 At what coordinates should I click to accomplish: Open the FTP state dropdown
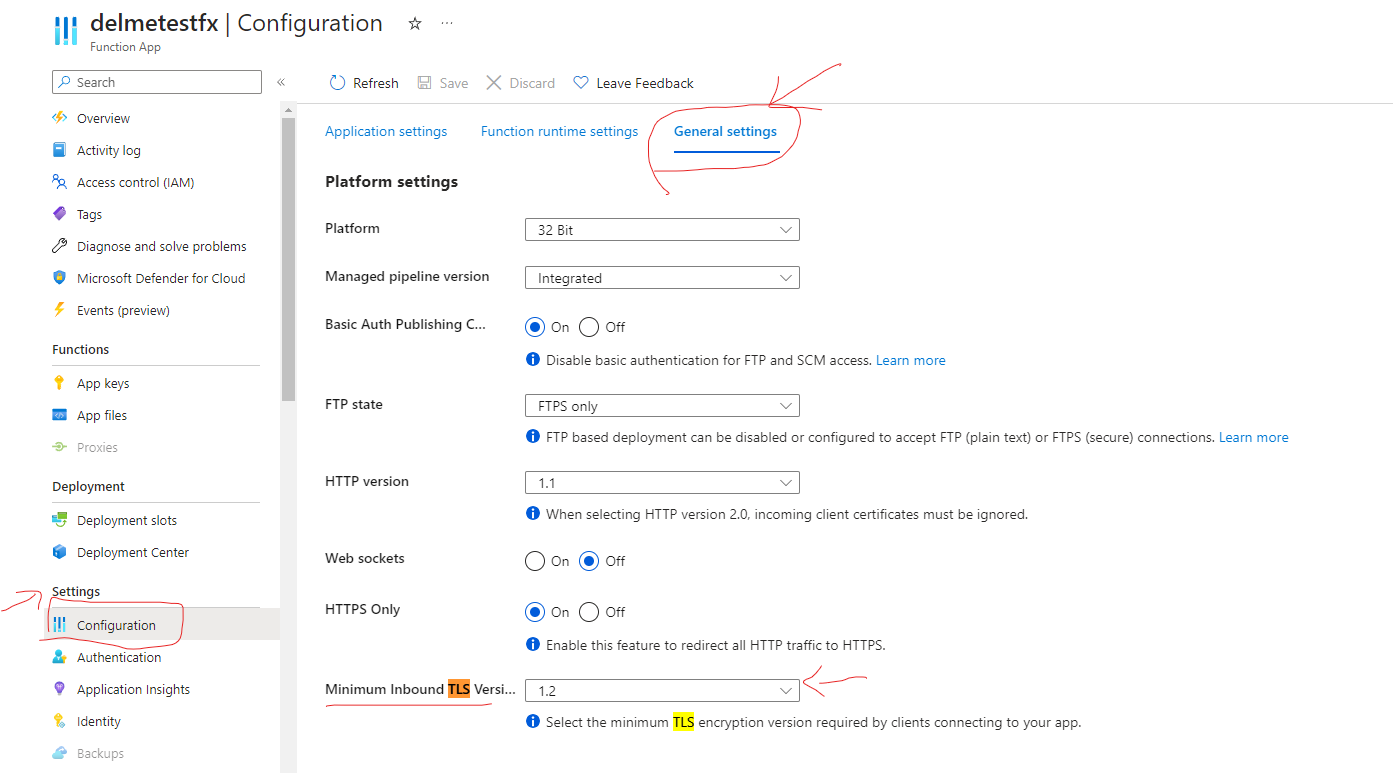661,405
